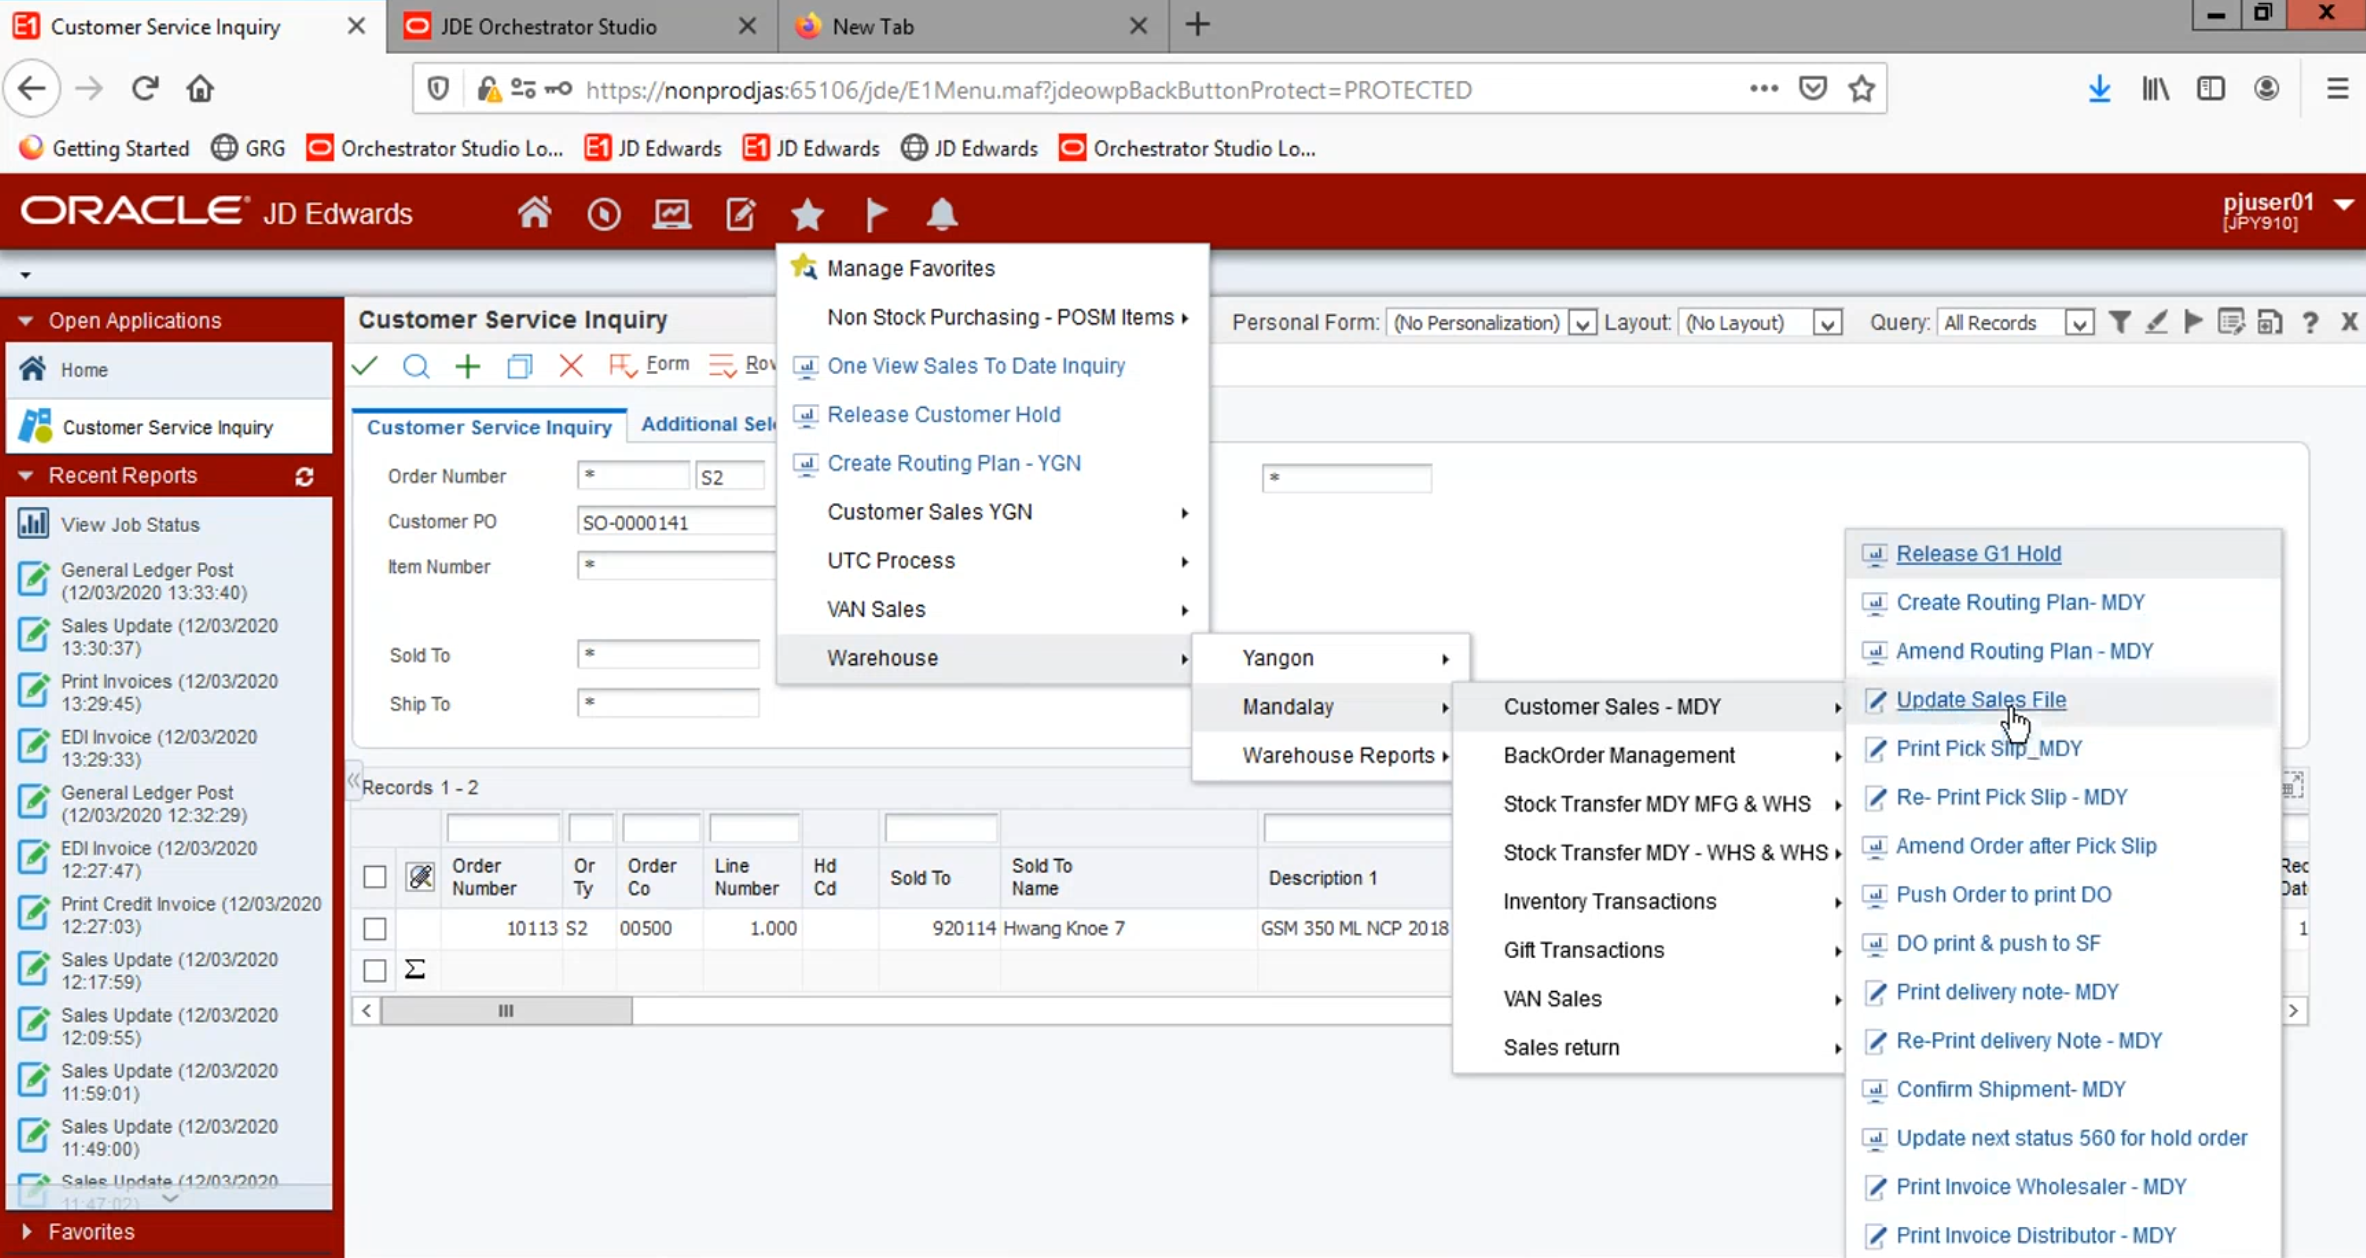Check the checkbox for order 10113 row
The image size is (2366, 1258).
pos(375,928)
